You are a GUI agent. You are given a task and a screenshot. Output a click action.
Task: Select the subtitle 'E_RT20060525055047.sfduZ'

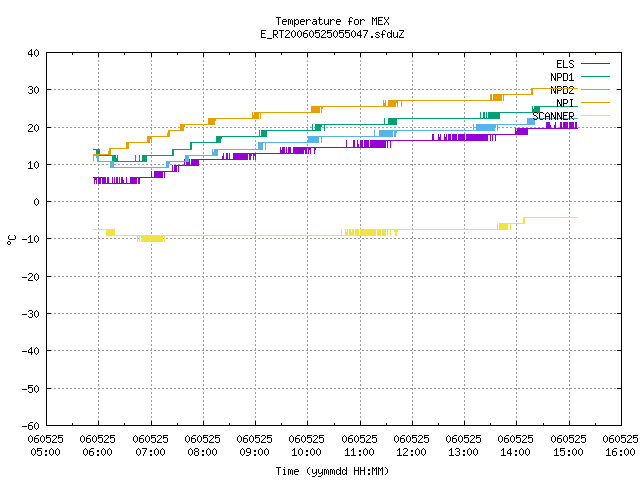pyautogui.click(x=332, y=34)
